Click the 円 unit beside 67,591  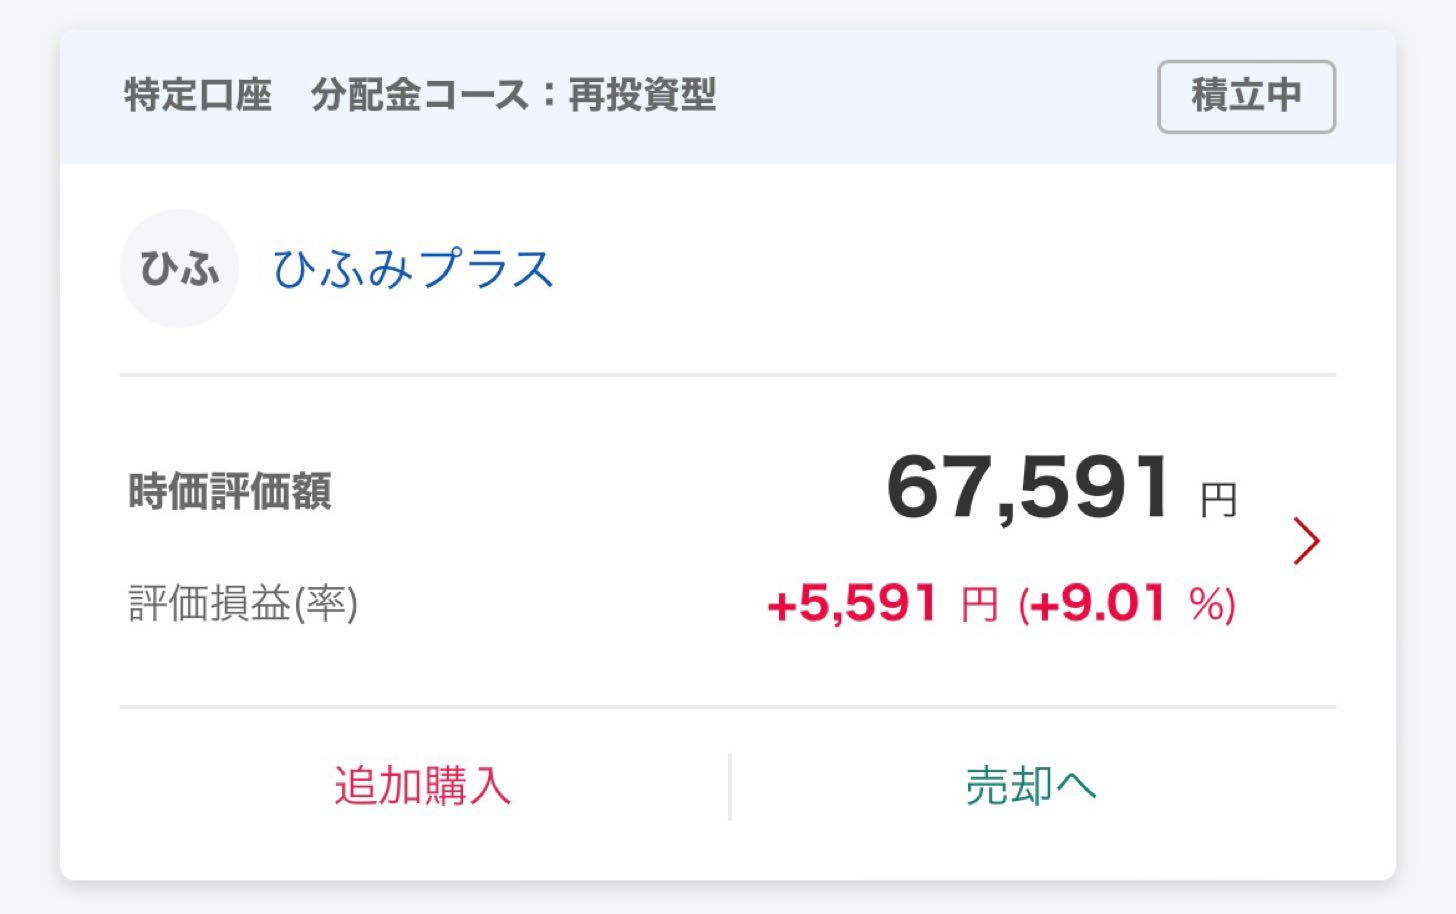1219,499
